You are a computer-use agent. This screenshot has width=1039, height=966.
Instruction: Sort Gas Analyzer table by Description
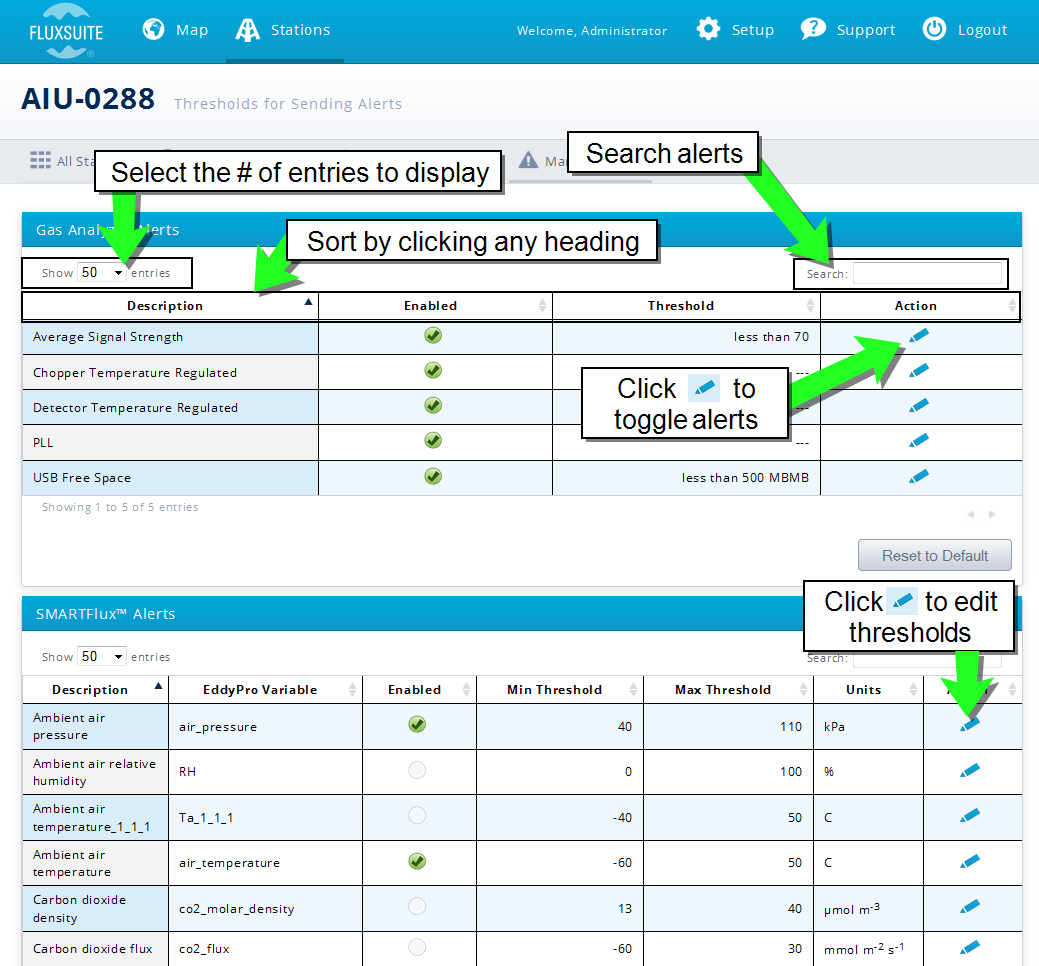(x=170, y=305)
